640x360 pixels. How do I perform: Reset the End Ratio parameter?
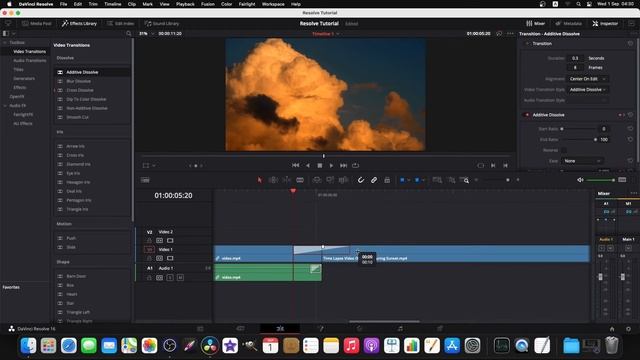coord(630,140)
